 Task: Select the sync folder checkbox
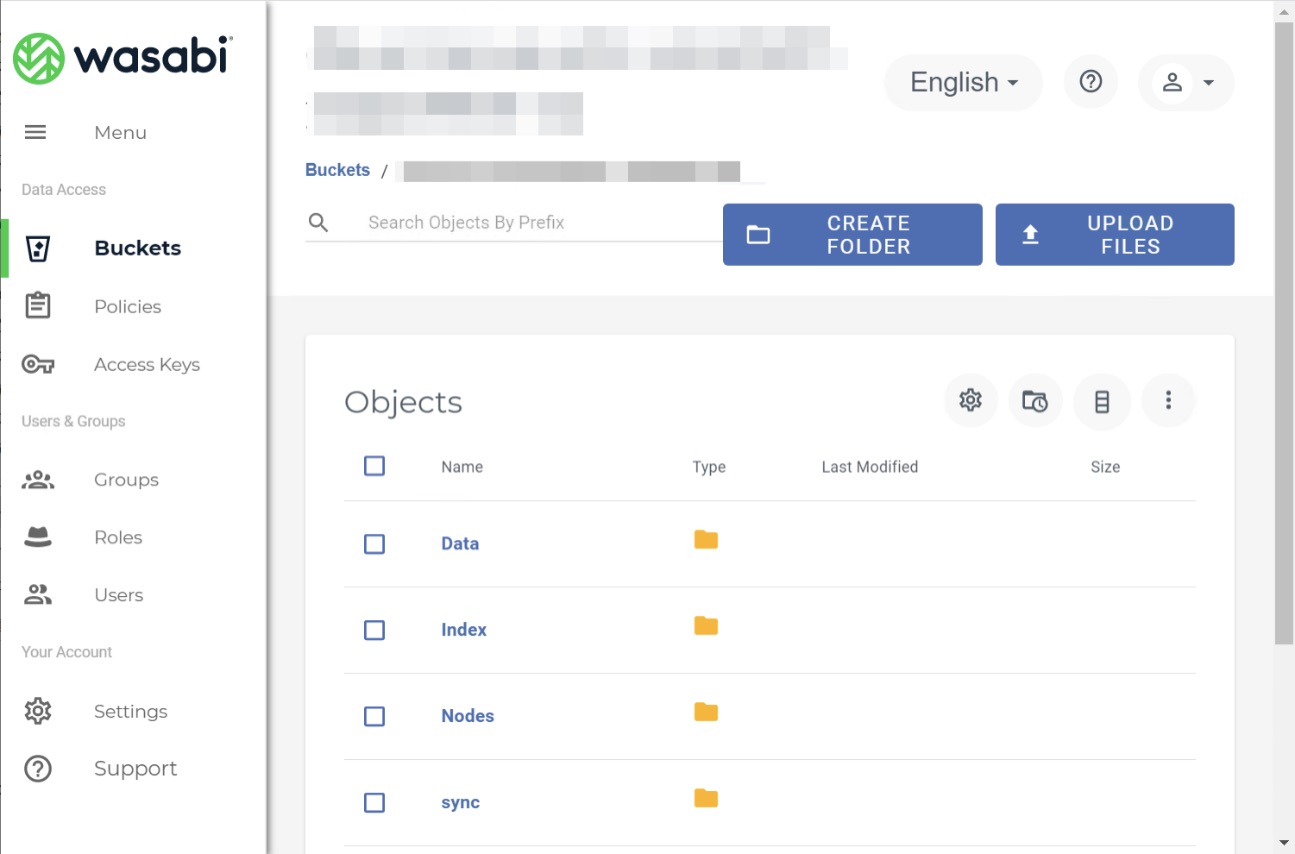pos(374,802)
